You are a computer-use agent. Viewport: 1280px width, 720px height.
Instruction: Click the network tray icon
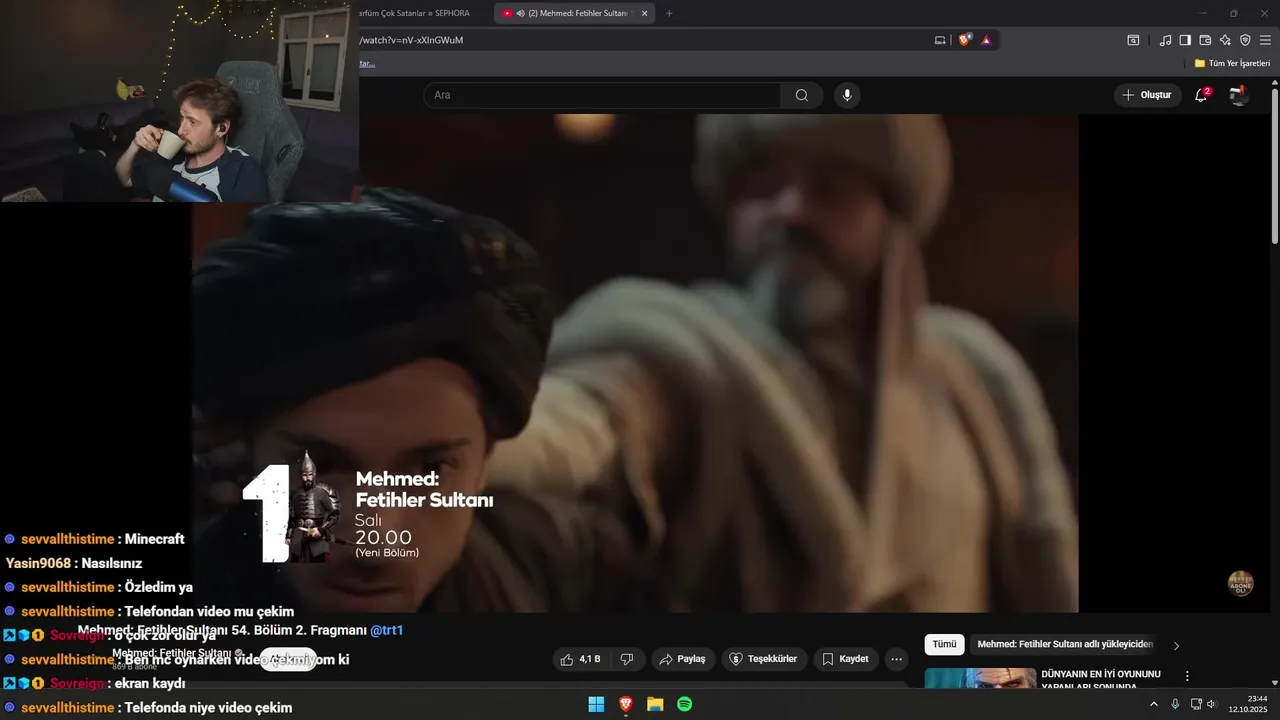1195,704
